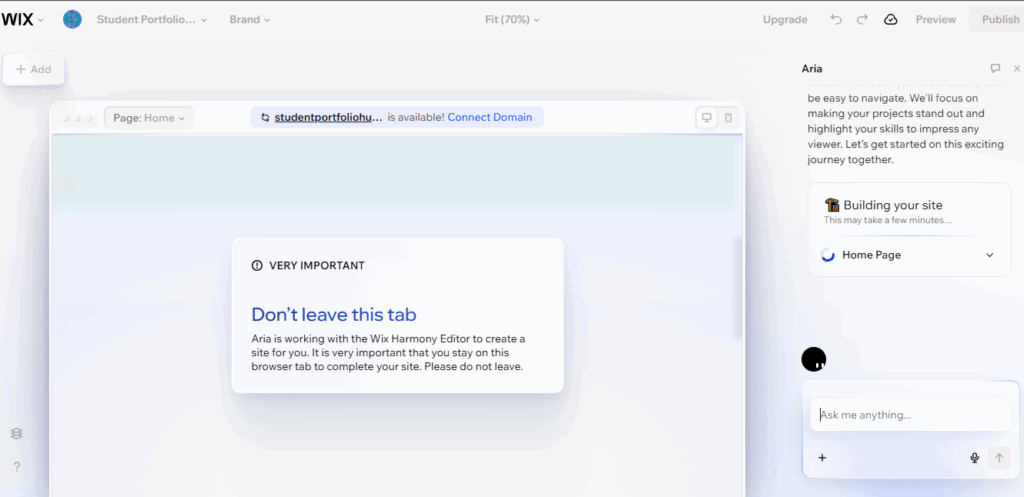This screenshot has height=497, width=1024.
Task: Send the chat message arrow button
Action: coord(999,458)
